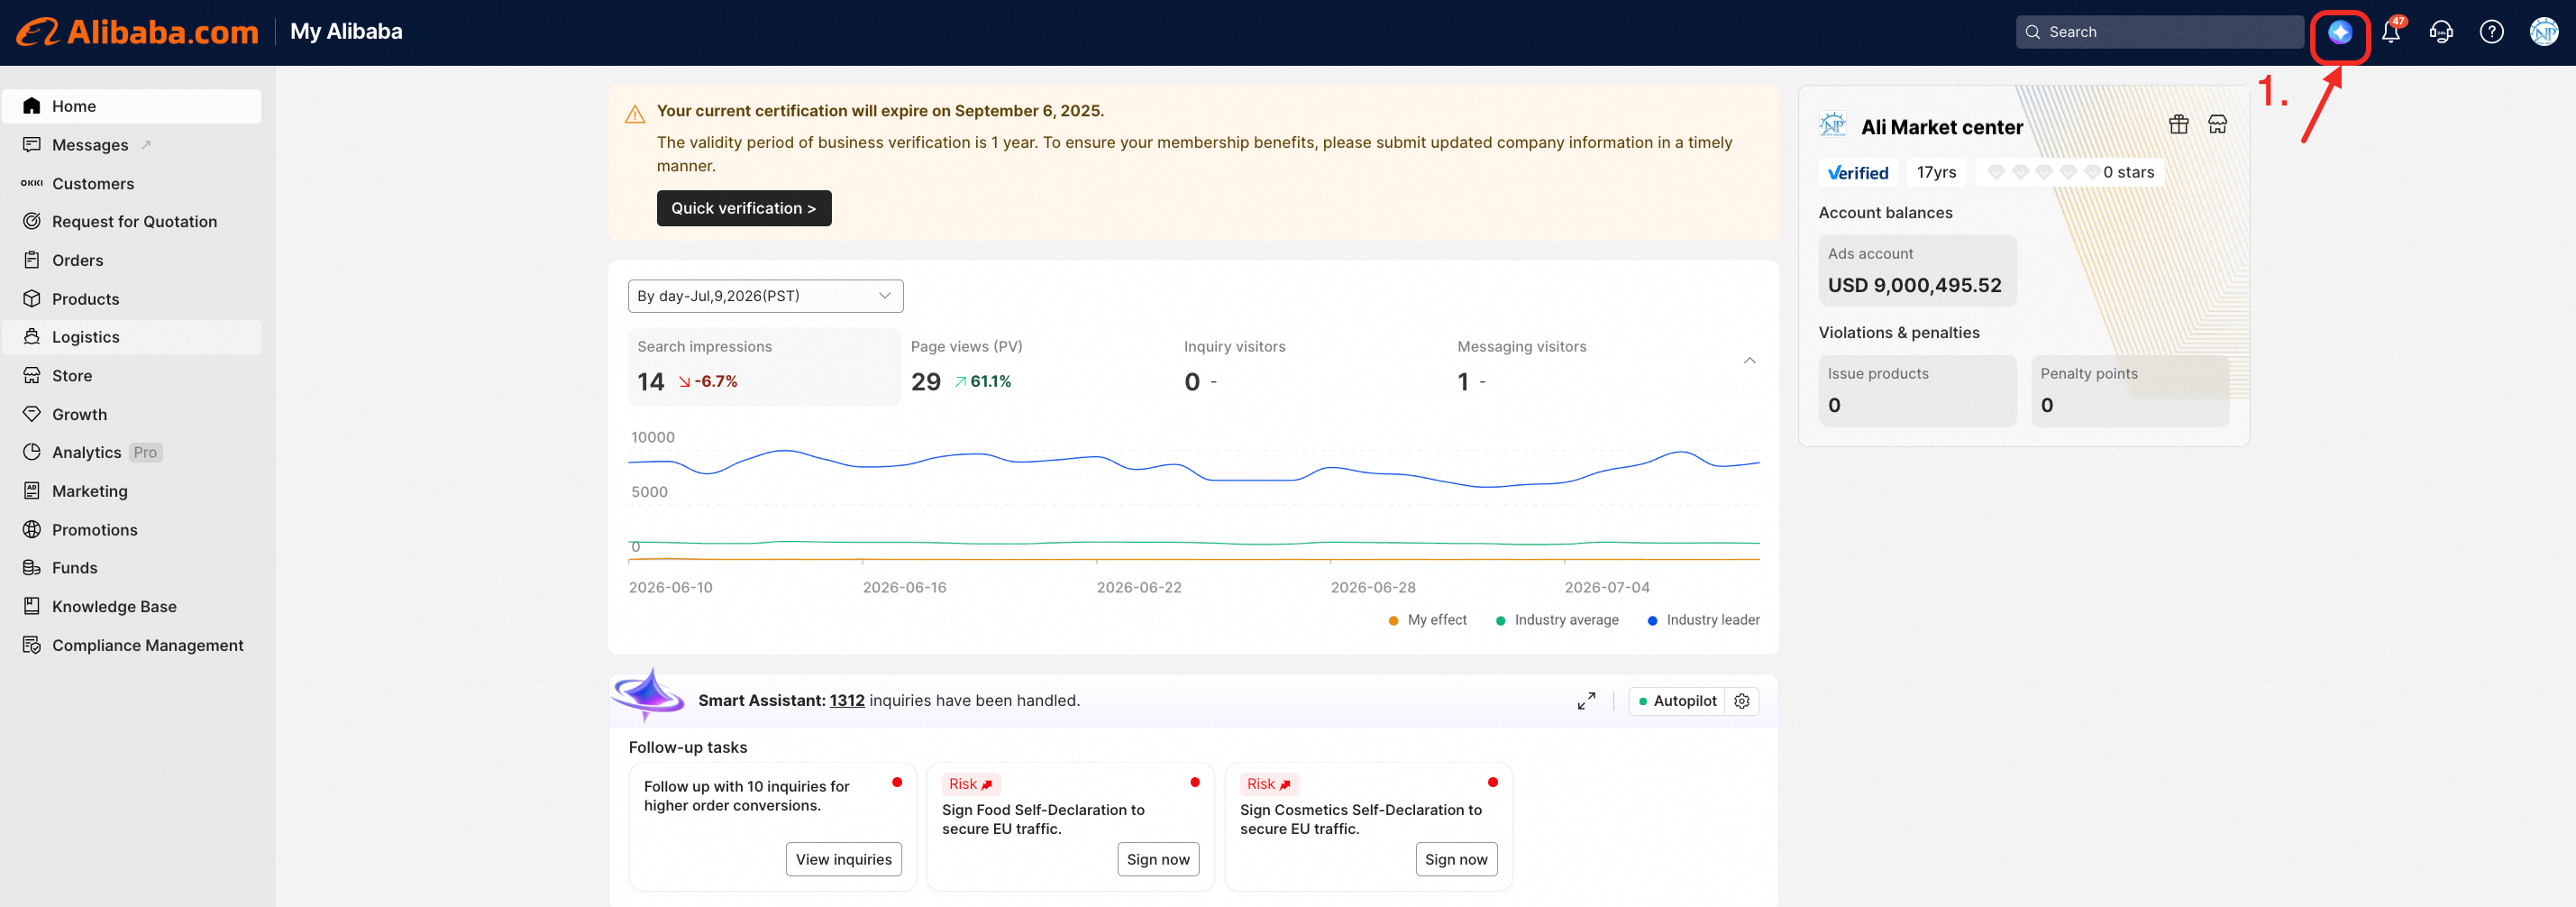Click the Smart Assistant star logo
This screenshot has height=907, width=2576.
point(648,694)
